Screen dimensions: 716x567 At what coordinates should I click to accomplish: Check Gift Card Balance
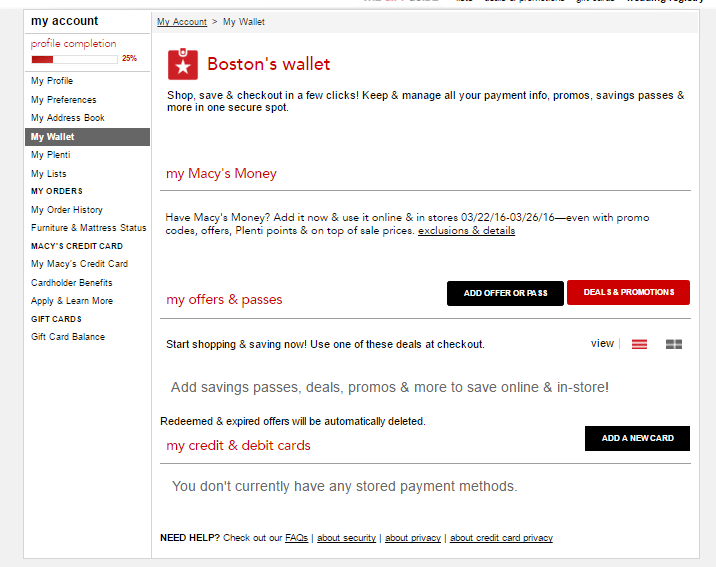coord(68,337)
